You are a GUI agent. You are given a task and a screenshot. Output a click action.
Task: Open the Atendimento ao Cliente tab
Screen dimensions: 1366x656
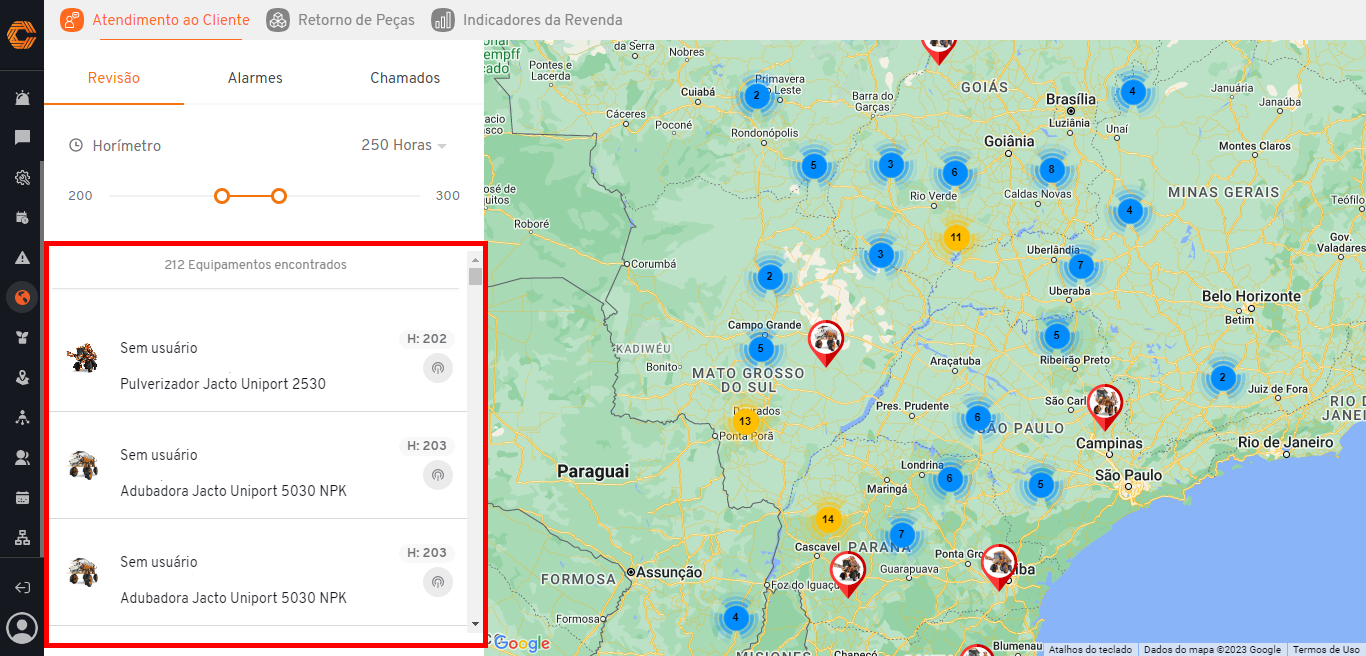pyautogui.click(x=154, y=19)
